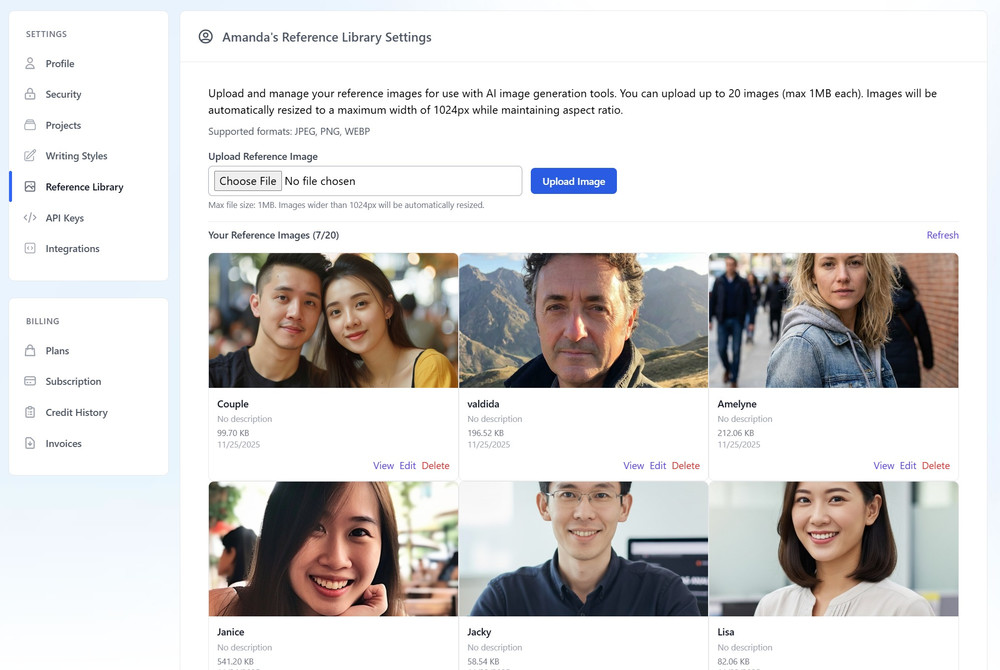Click the API Keys code icon
The width and height of the screenshot is (1000, 670).
[x=30, y=217]
